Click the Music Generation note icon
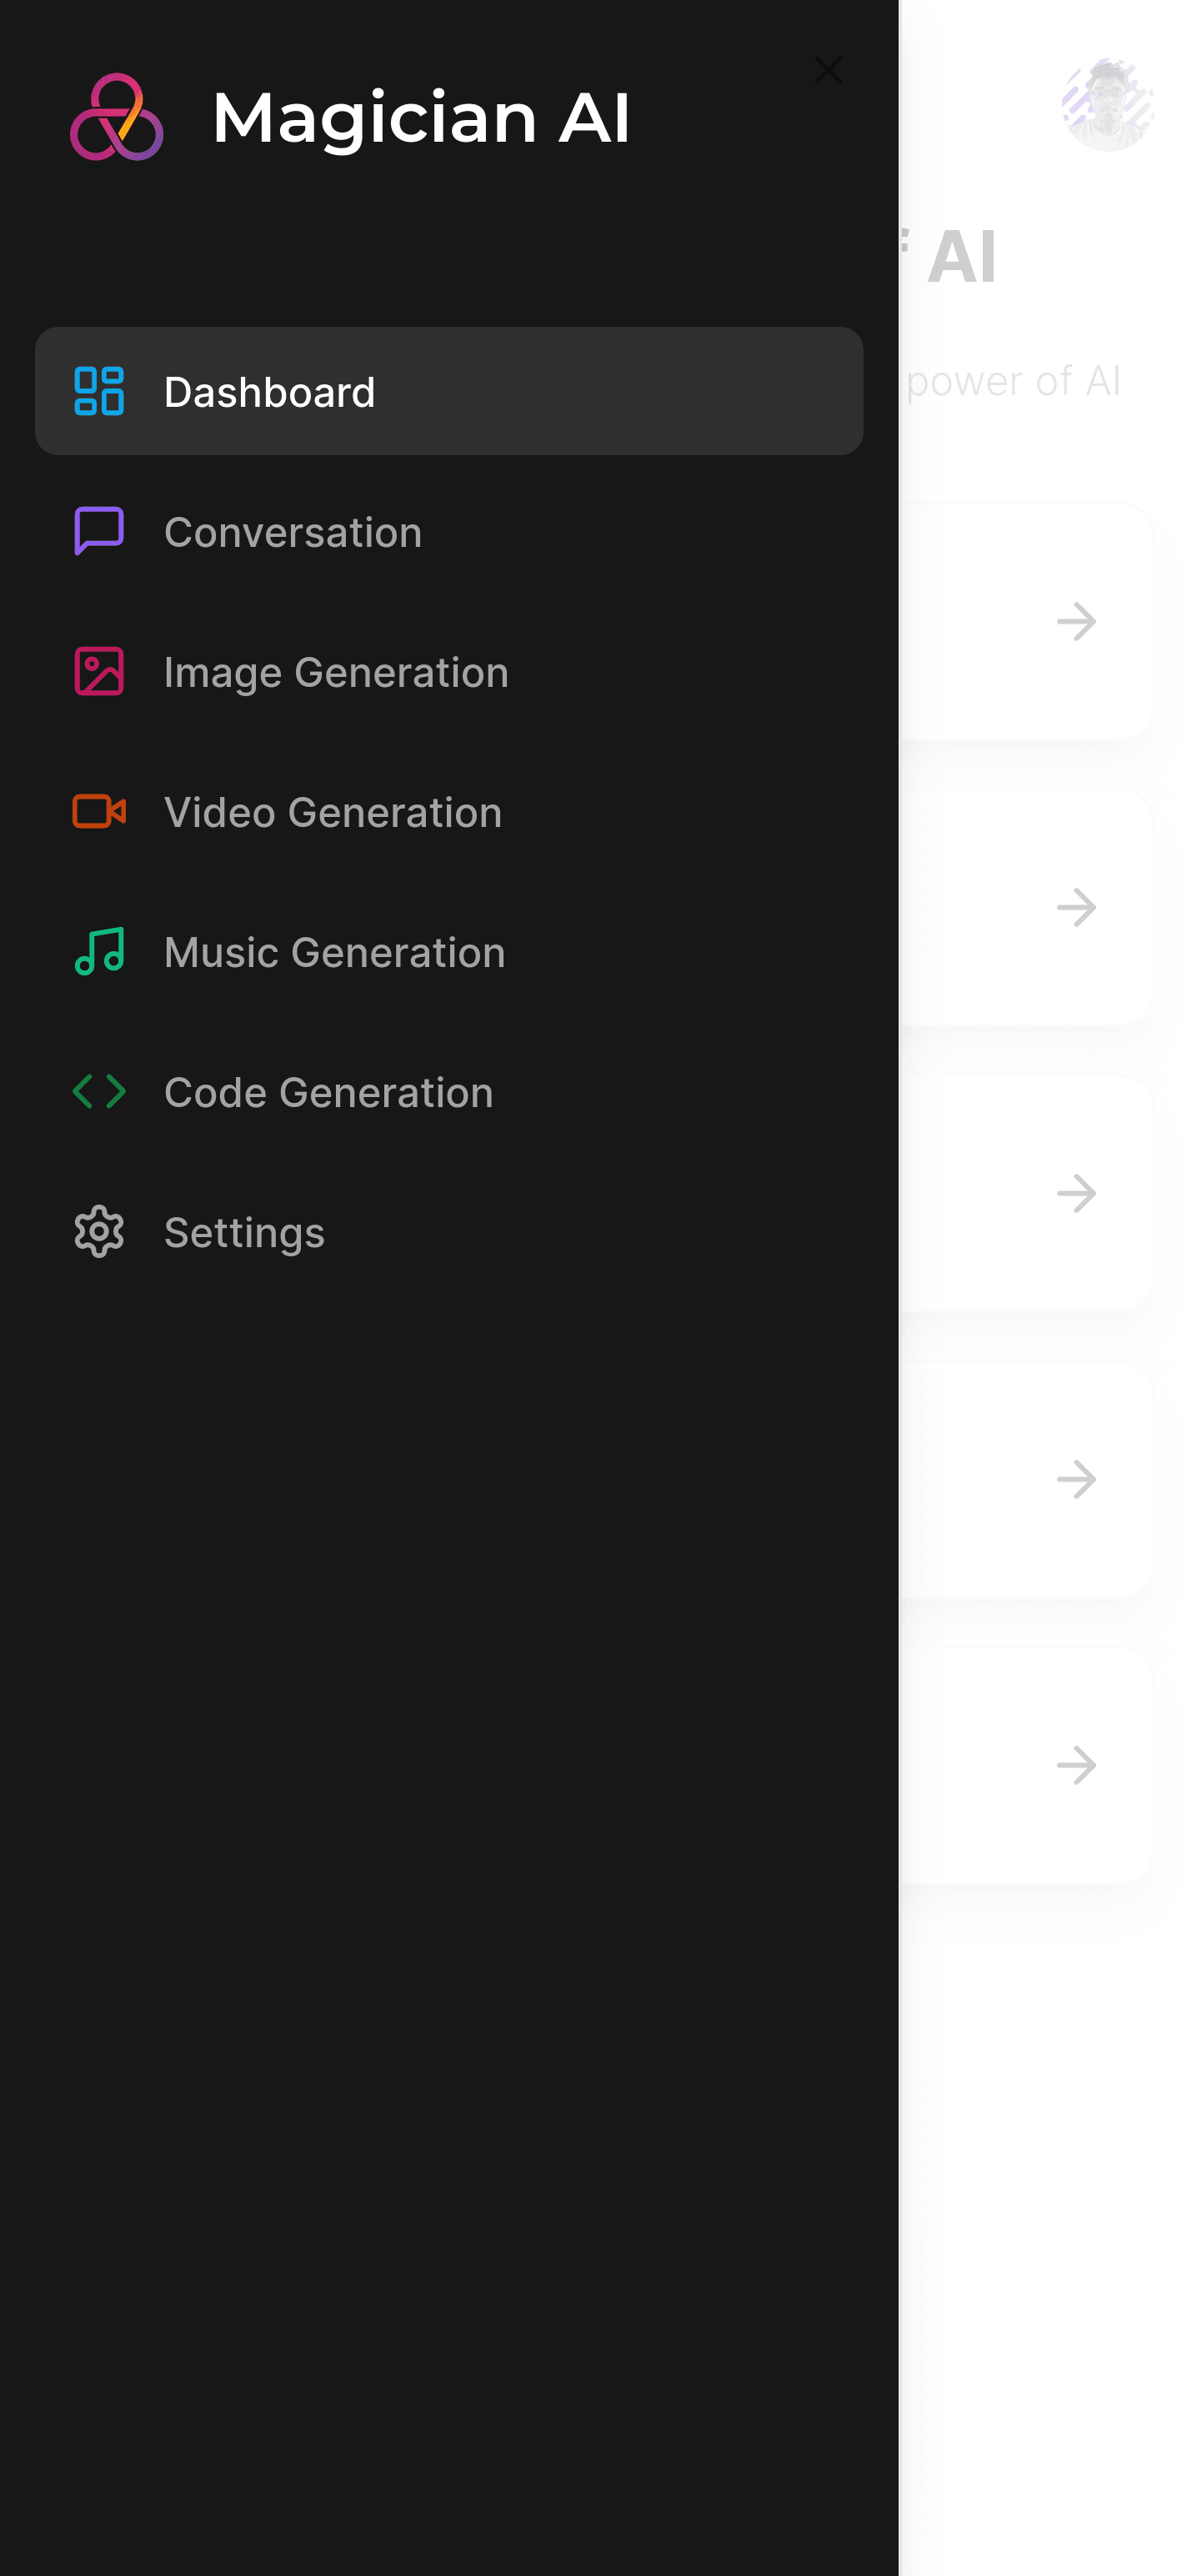 pyautogui.click(x=99, y=951)
